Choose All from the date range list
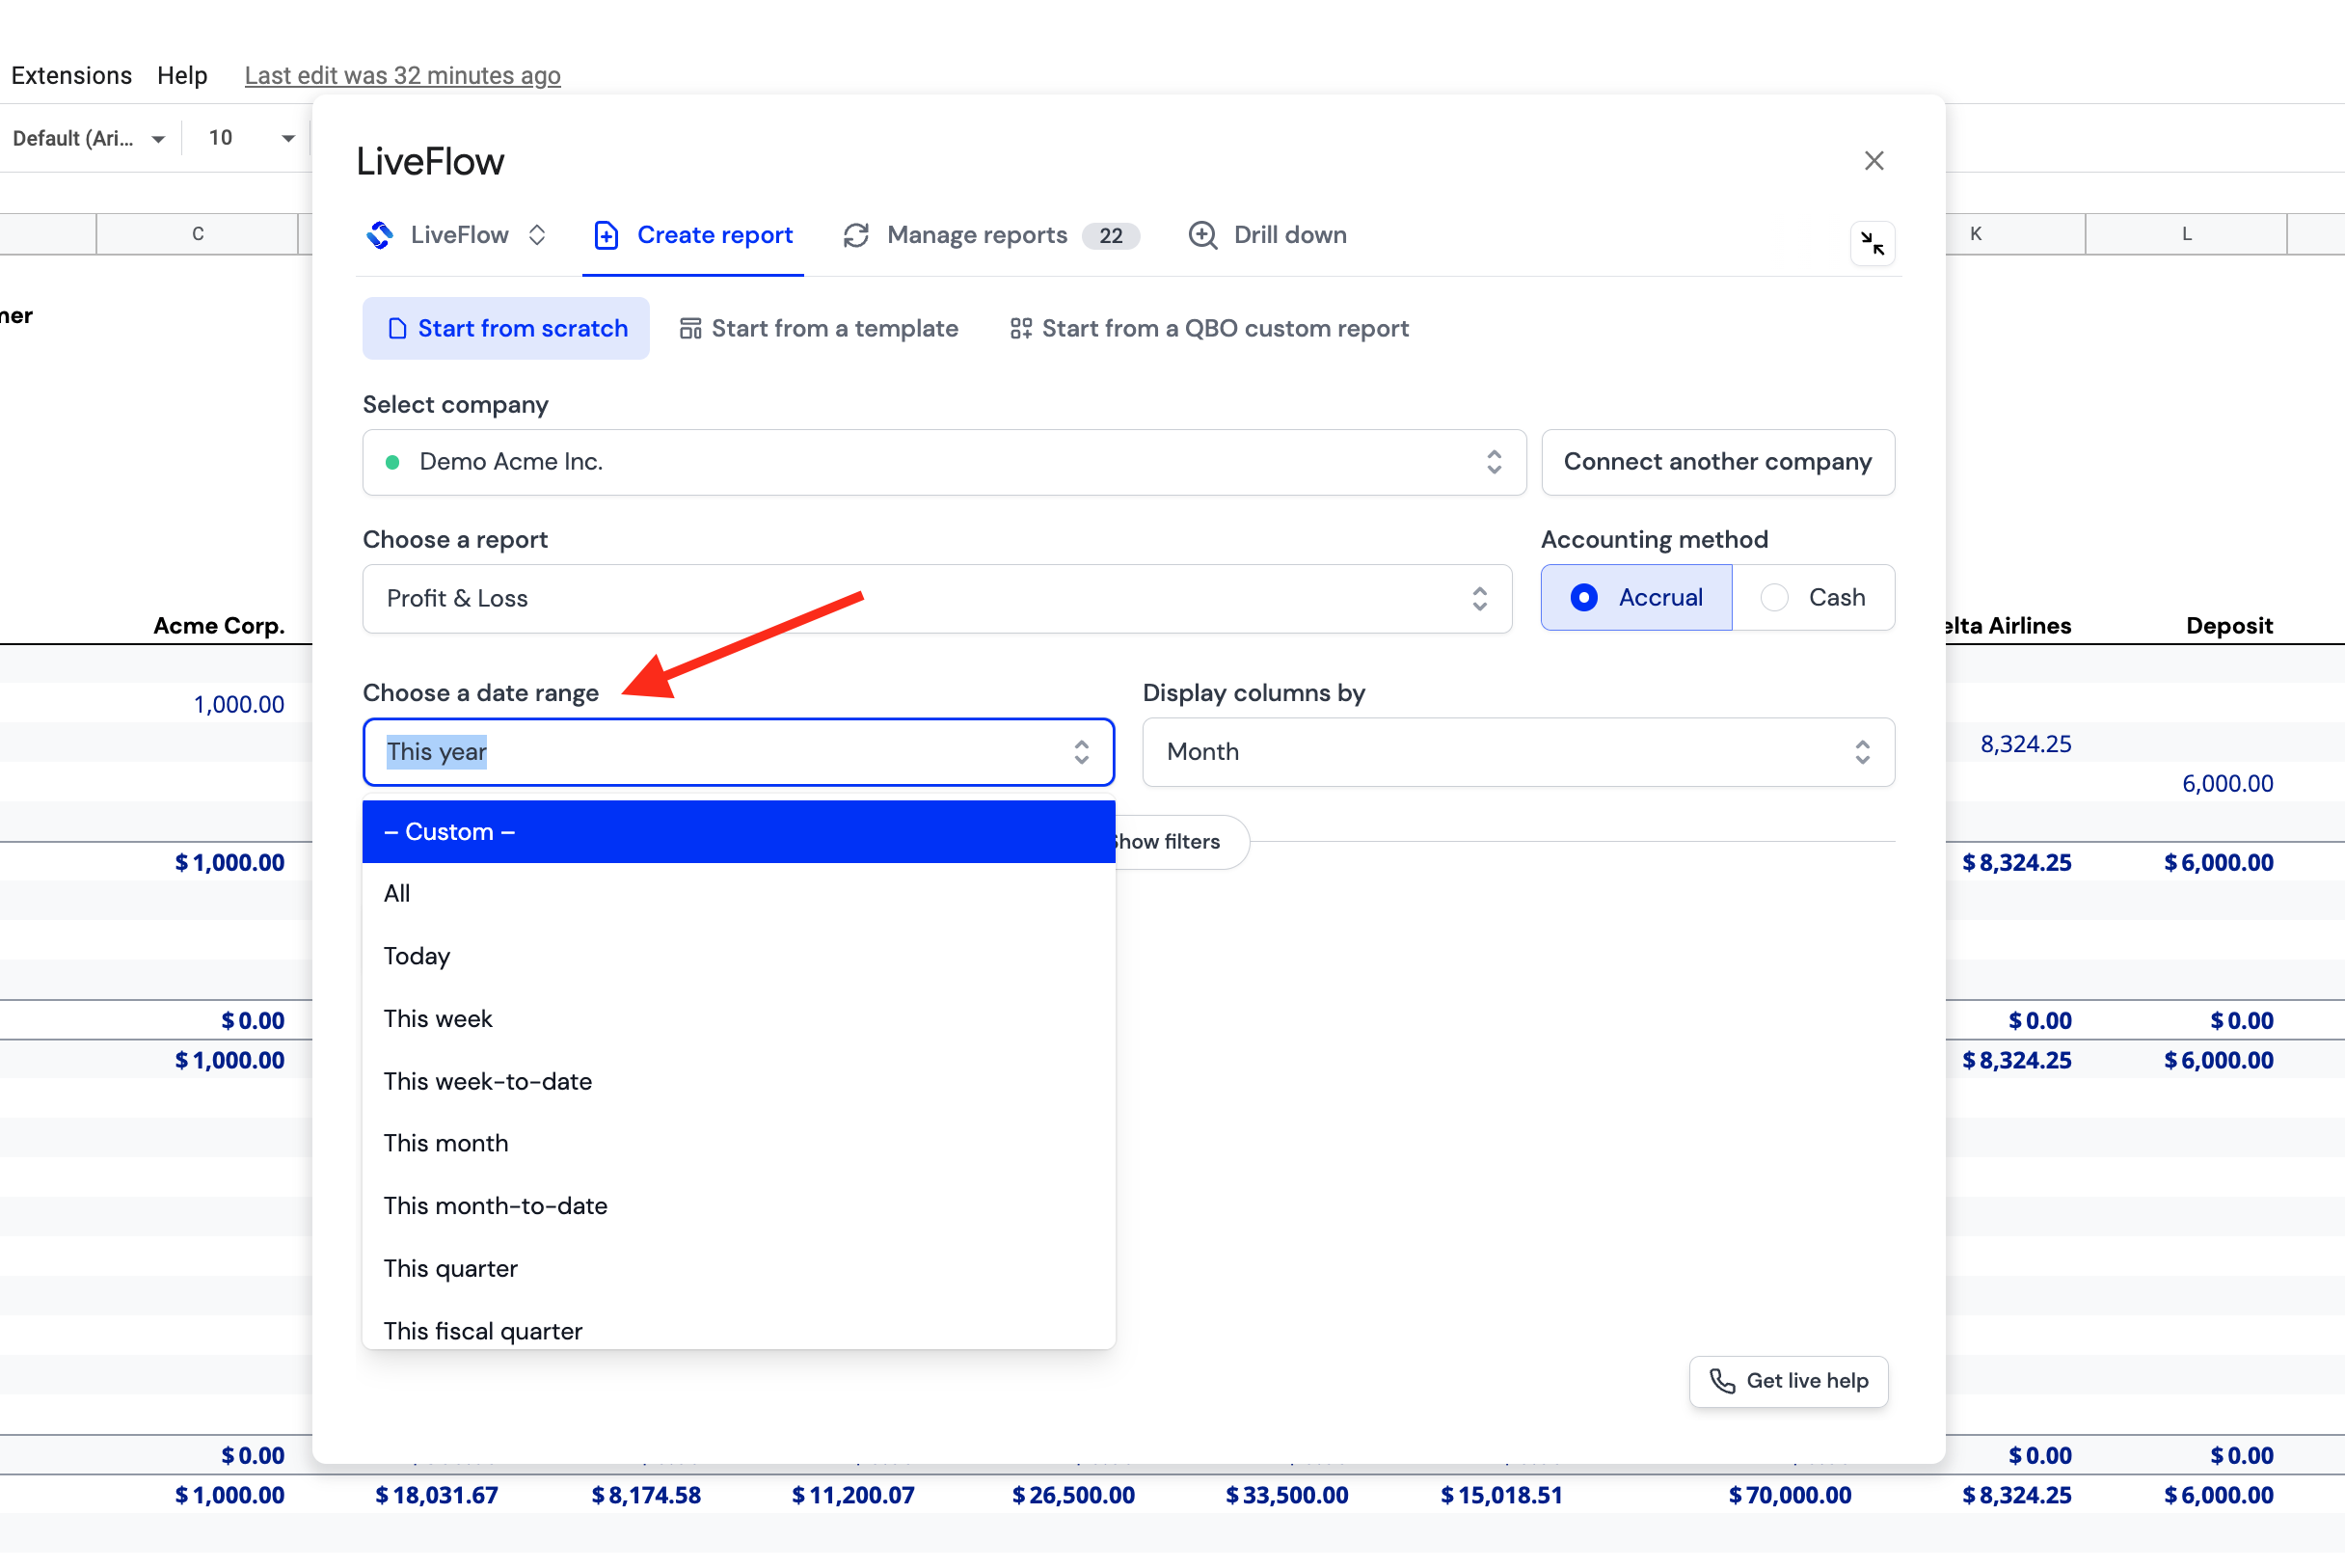Viewport: 2345px width, 1568px height. [738, 894]
